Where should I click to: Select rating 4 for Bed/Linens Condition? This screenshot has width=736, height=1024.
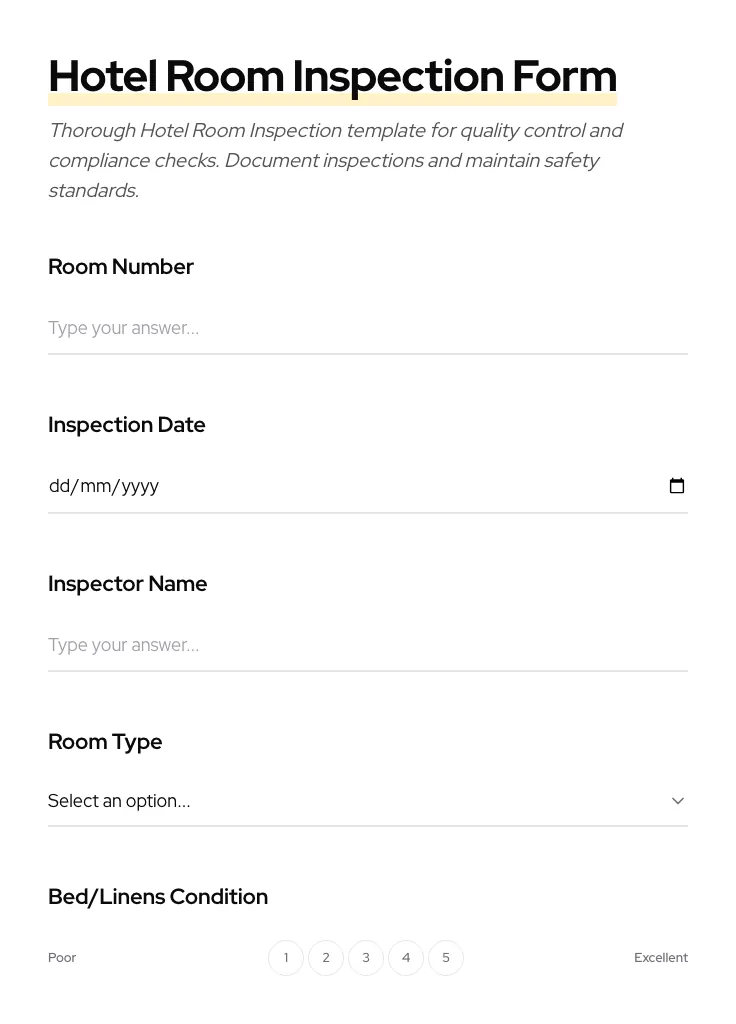coord(406,957)
